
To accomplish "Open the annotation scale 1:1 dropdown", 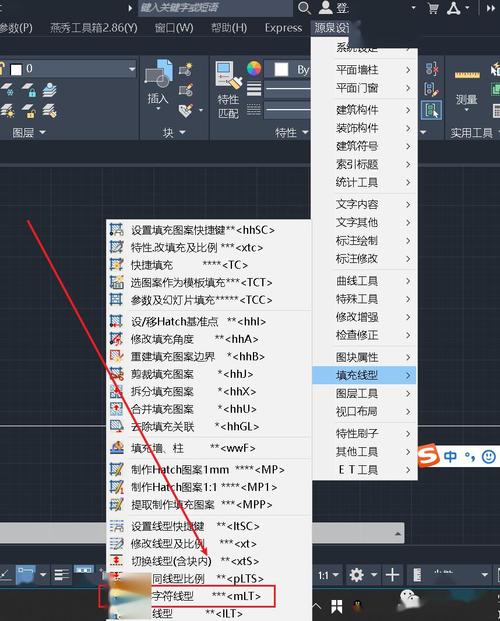I will tap(329, 575).
